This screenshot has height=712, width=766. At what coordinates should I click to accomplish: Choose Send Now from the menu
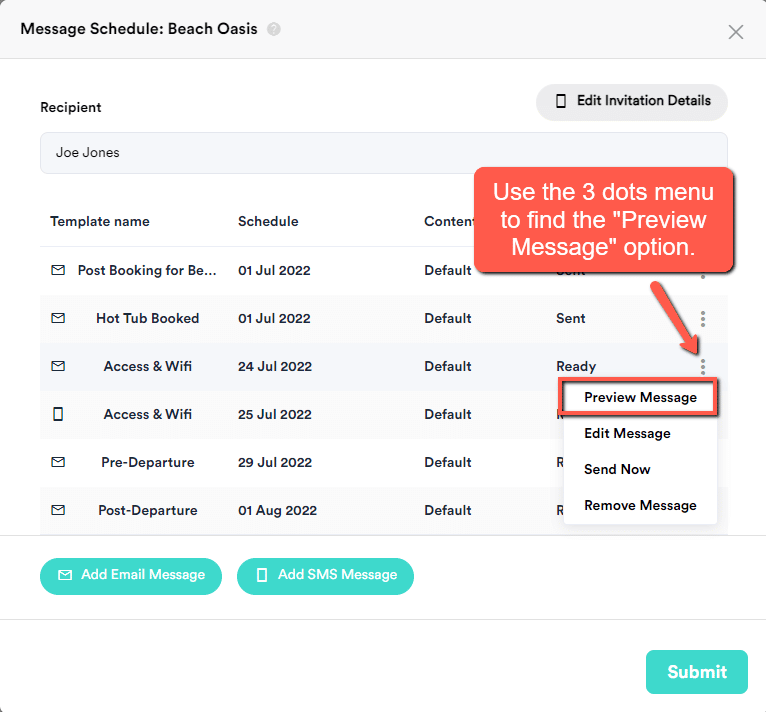click(x=640, y=469)
